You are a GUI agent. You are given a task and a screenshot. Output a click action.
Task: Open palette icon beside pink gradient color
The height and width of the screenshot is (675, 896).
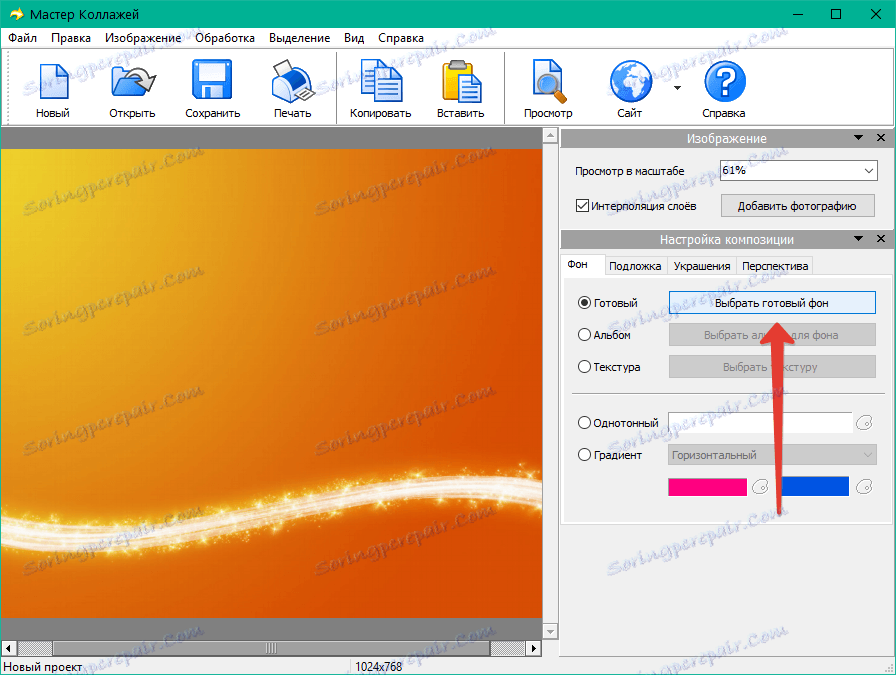[760, 487]
